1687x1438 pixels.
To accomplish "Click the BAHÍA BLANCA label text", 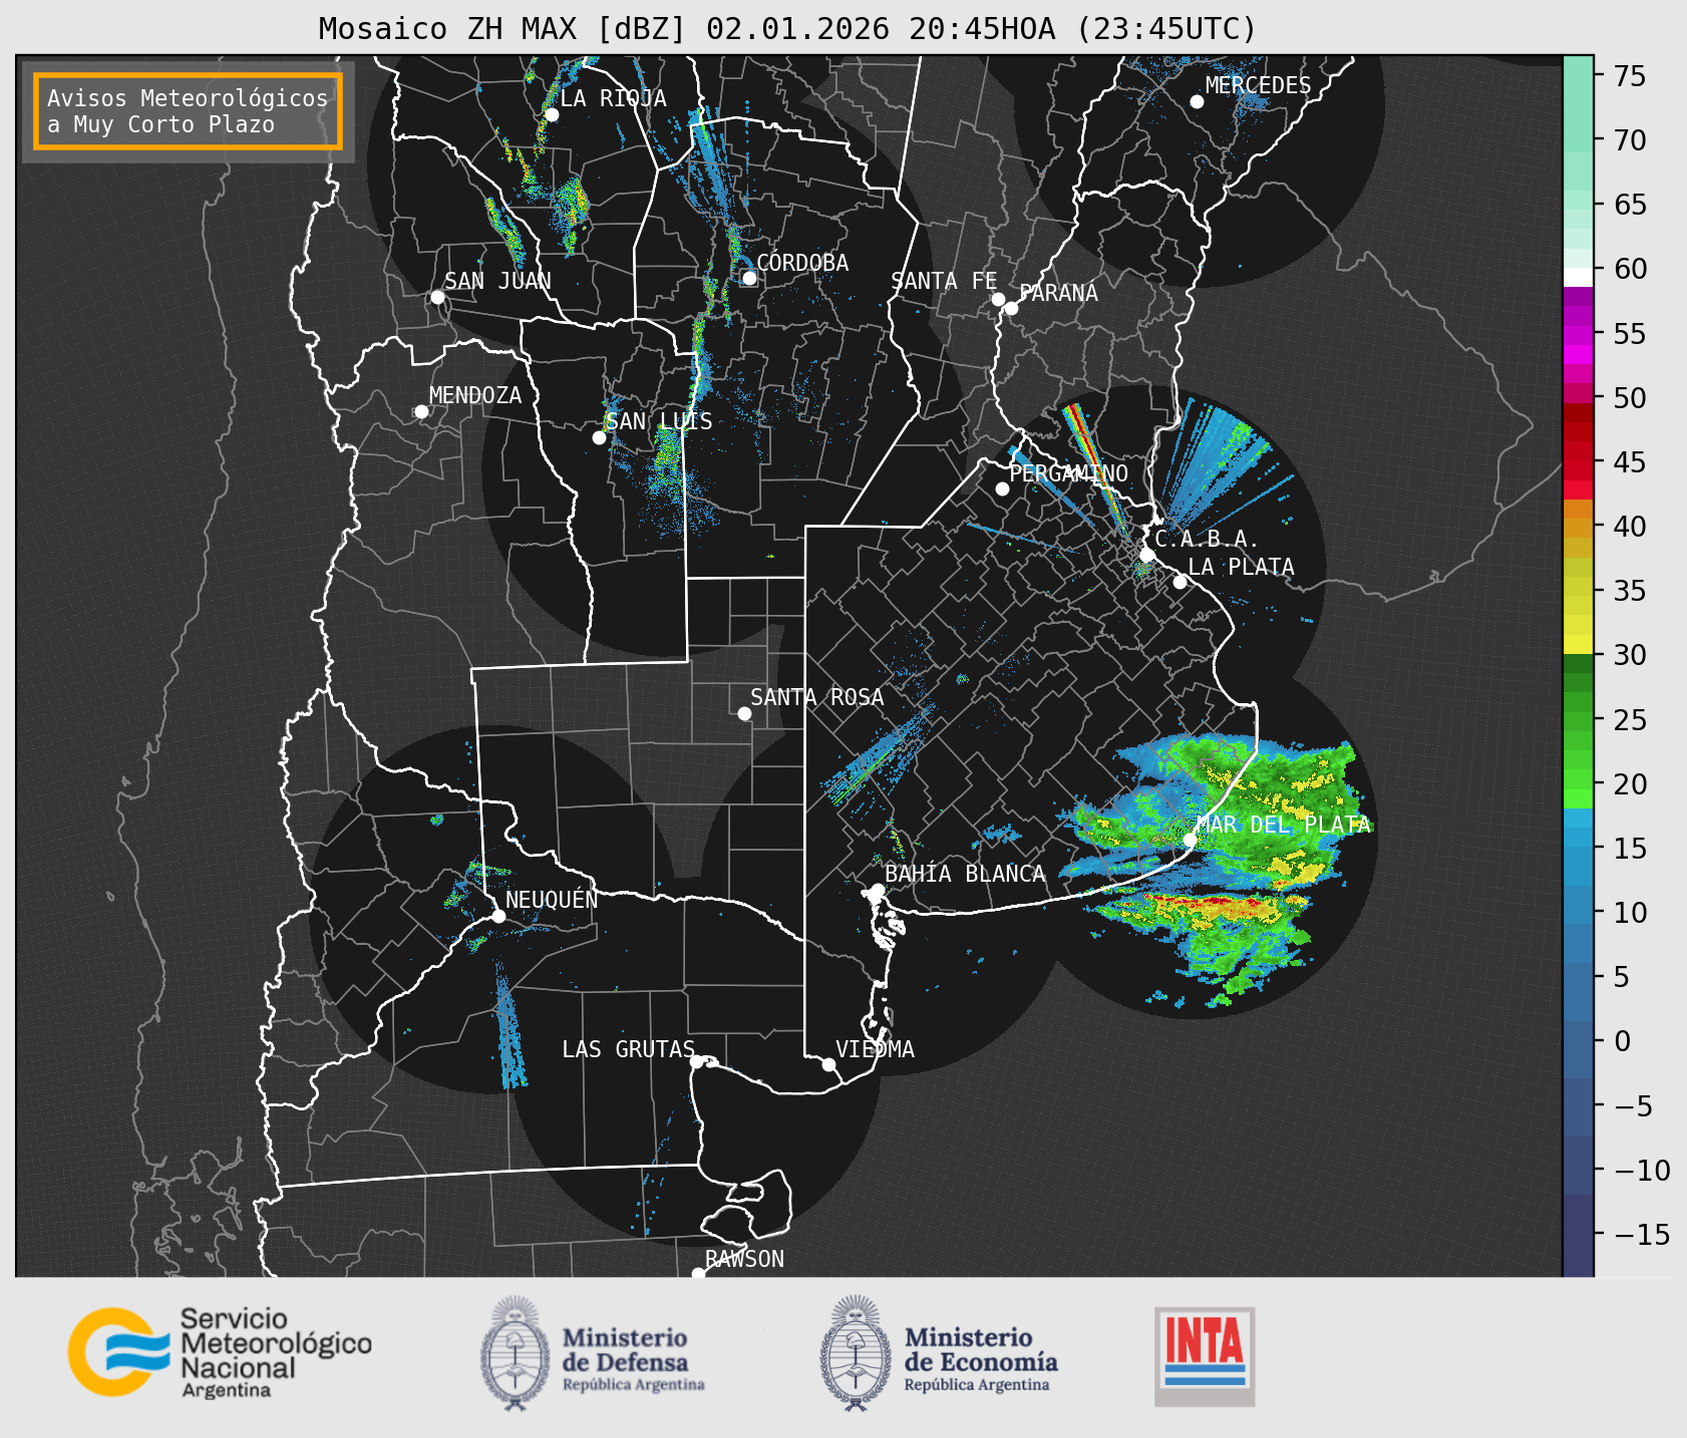I will [965, 874].
